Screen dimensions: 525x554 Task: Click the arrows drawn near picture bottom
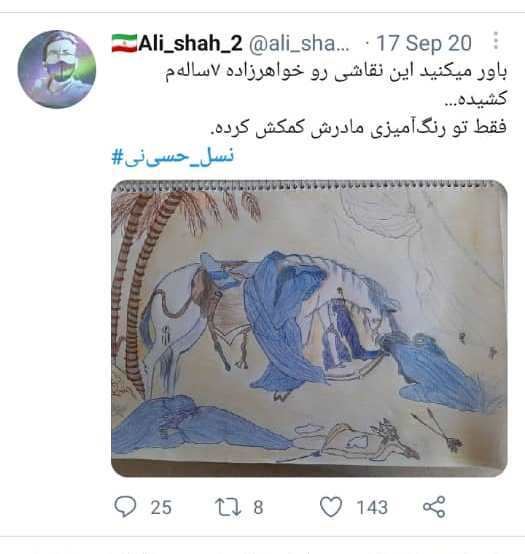point(438,430)
